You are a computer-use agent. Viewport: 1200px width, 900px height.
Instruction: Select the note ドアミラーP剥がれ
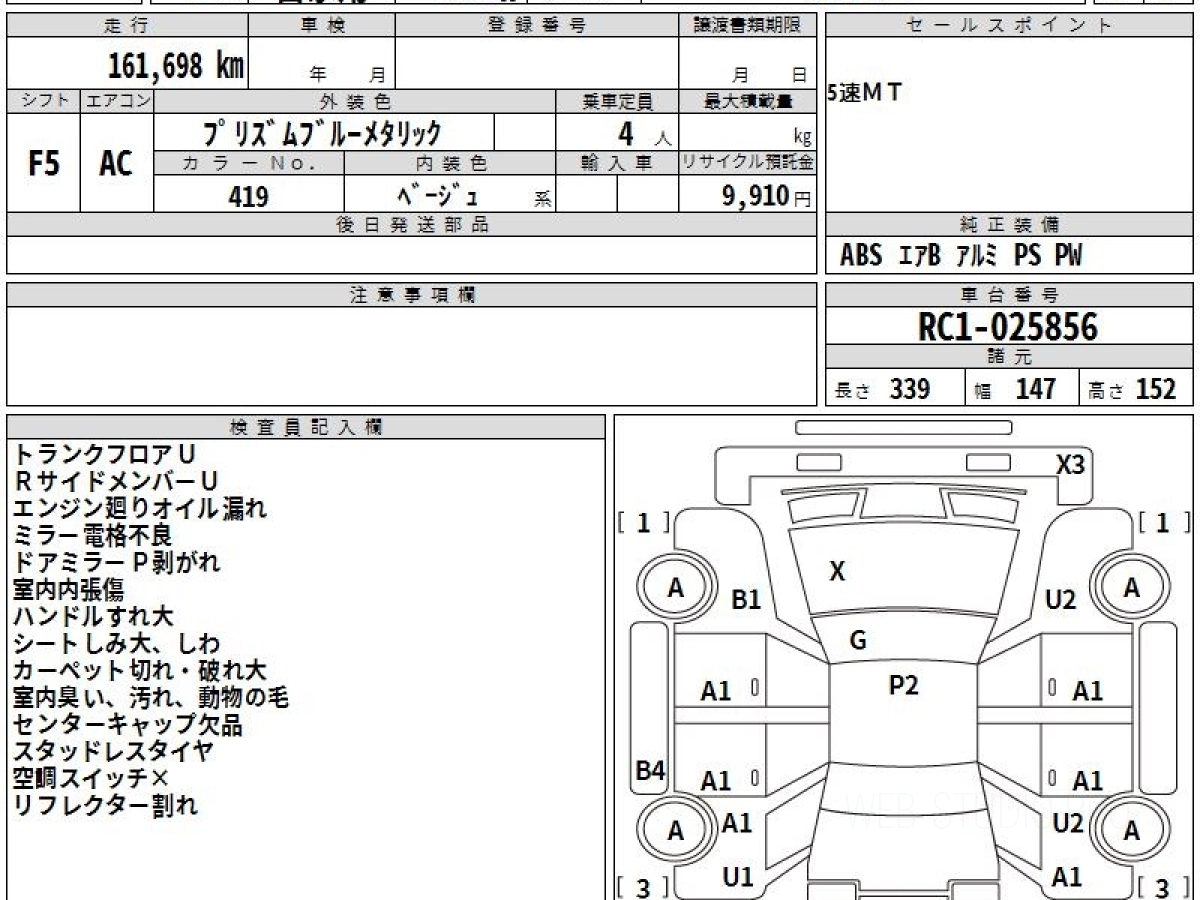point(117,563)
